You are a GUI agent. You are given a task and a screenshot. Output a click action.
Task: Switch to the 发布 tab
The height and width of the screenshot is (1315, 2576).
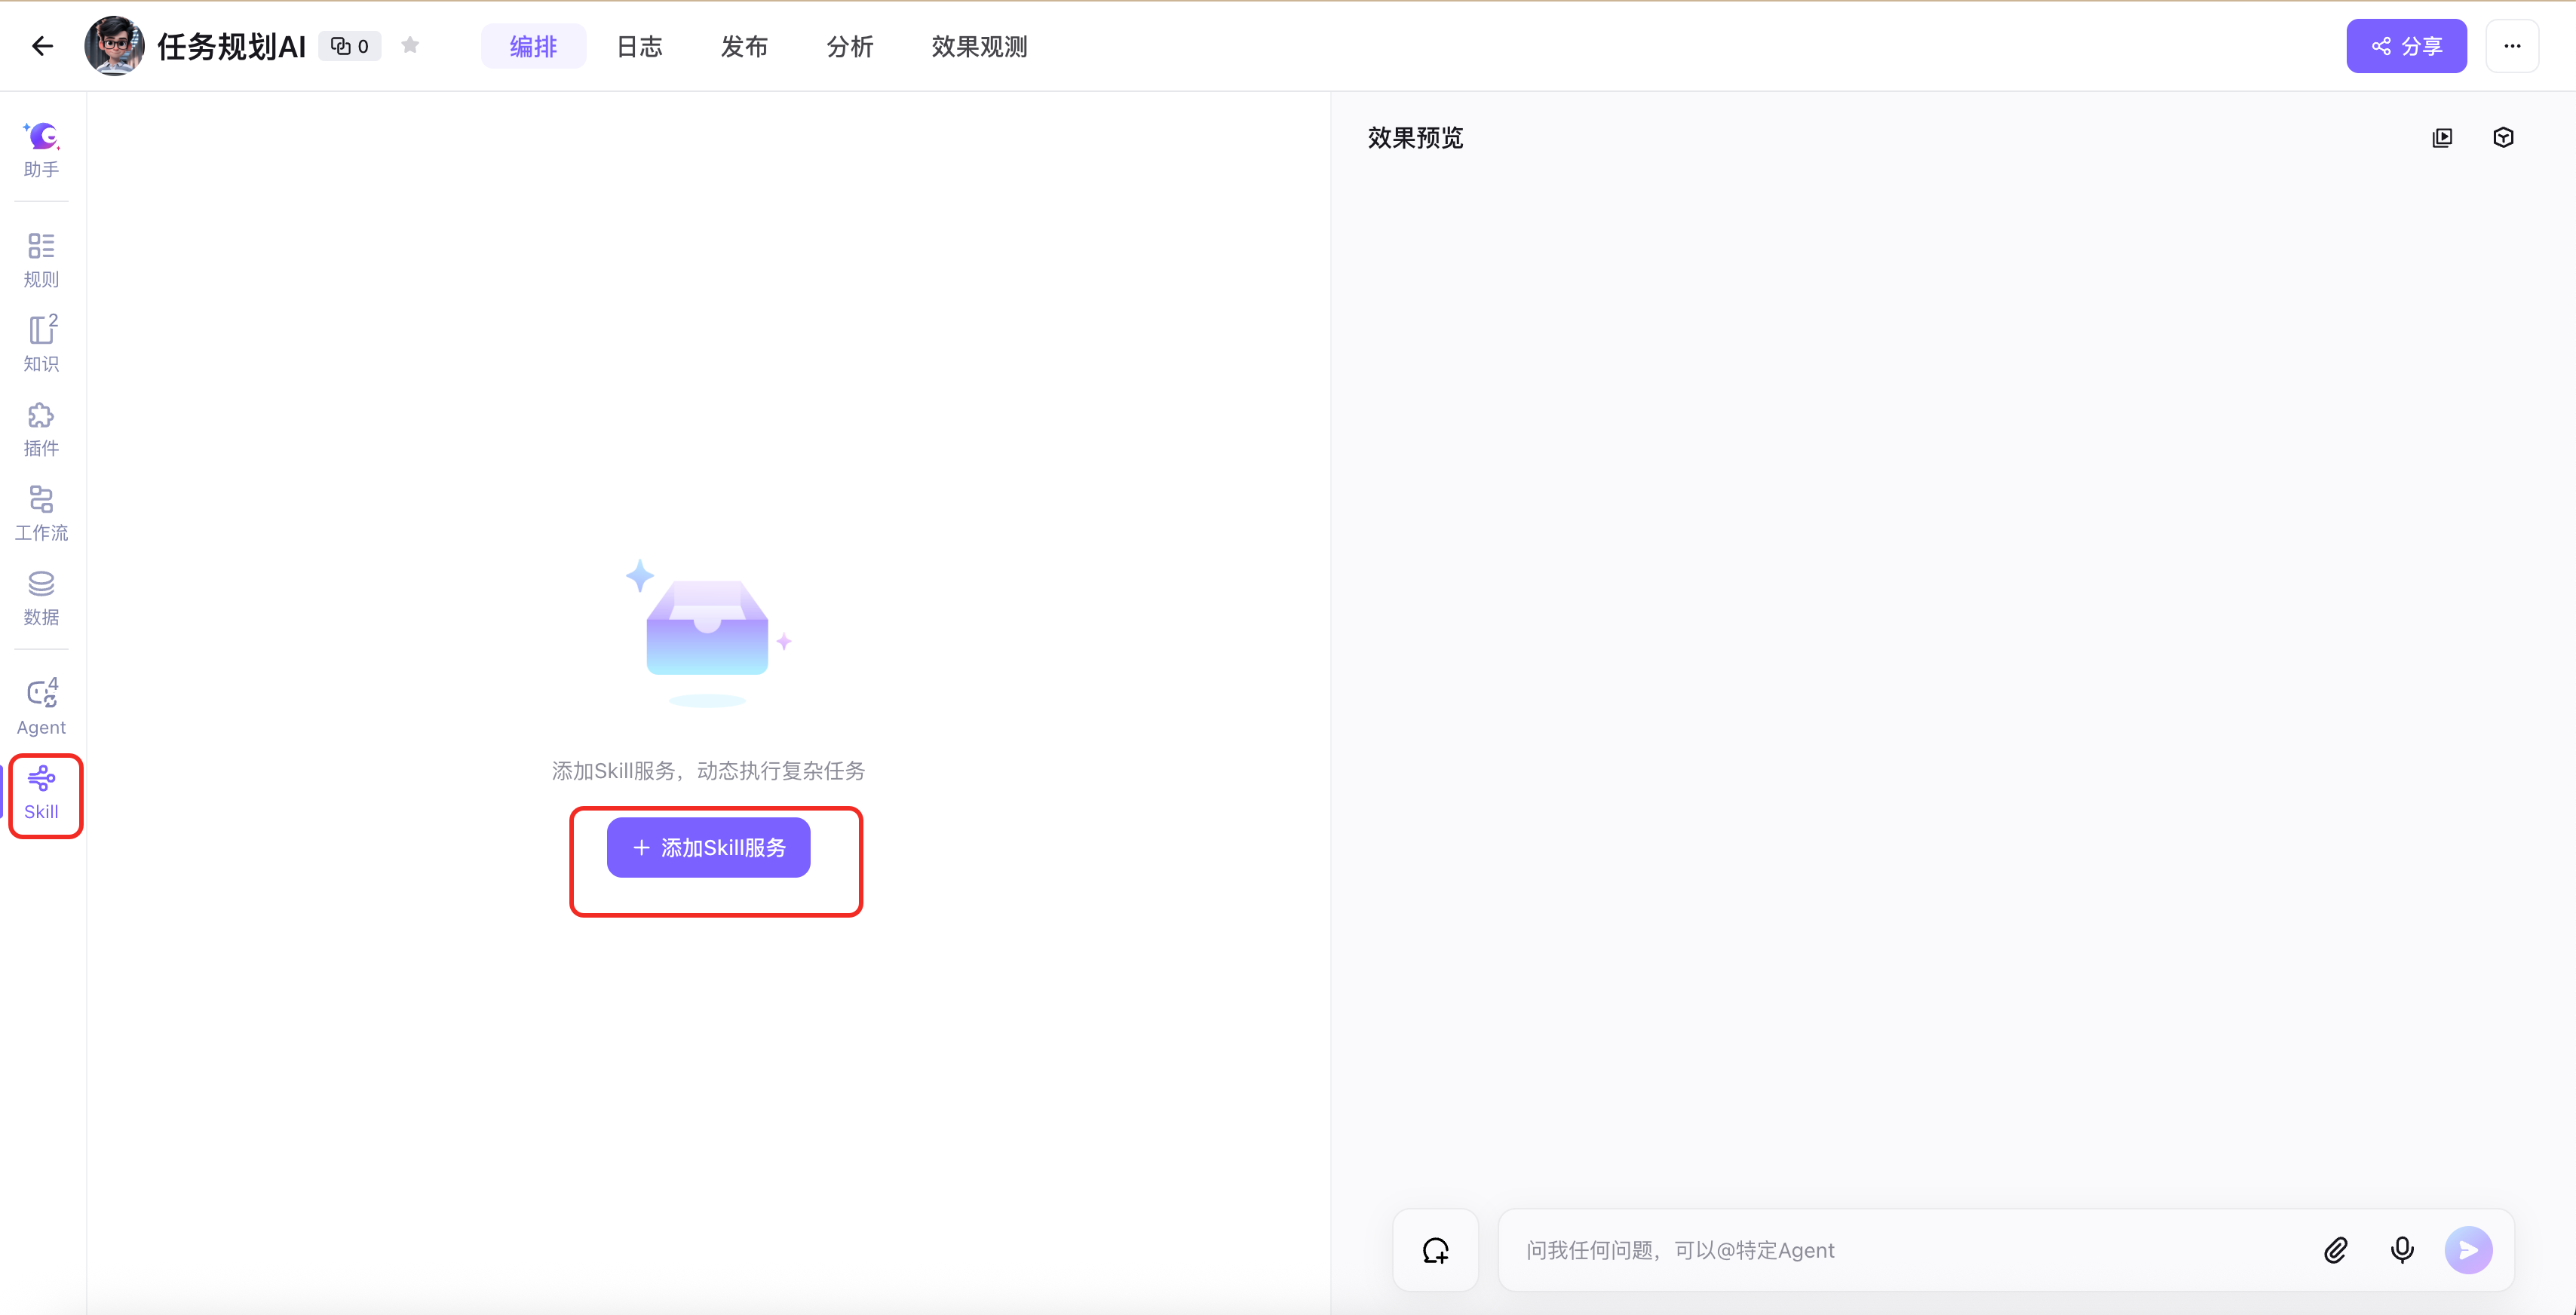(744, 46)
